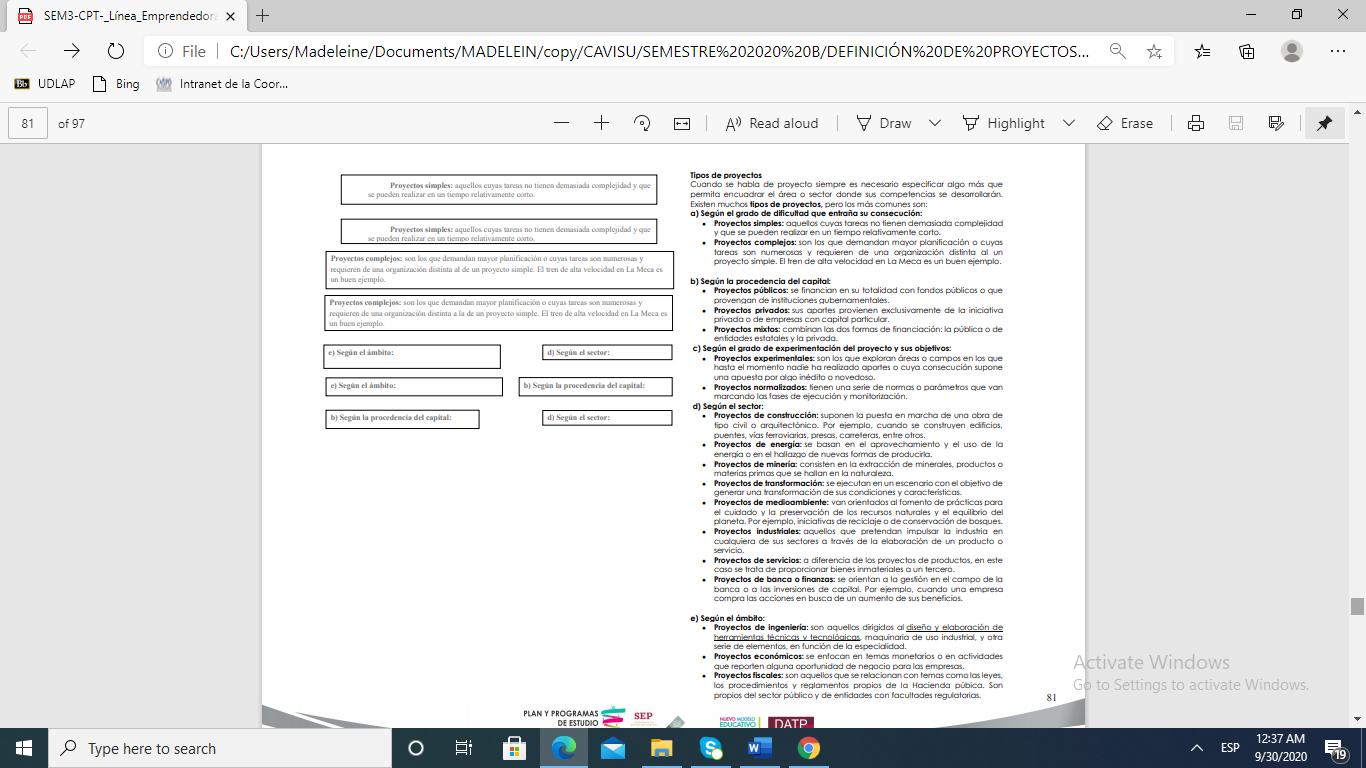Screen dimensions: 1366x768
Task: Click the "Proyectos de ingeniería:" bullet text
Action: (x=761, y=627)
